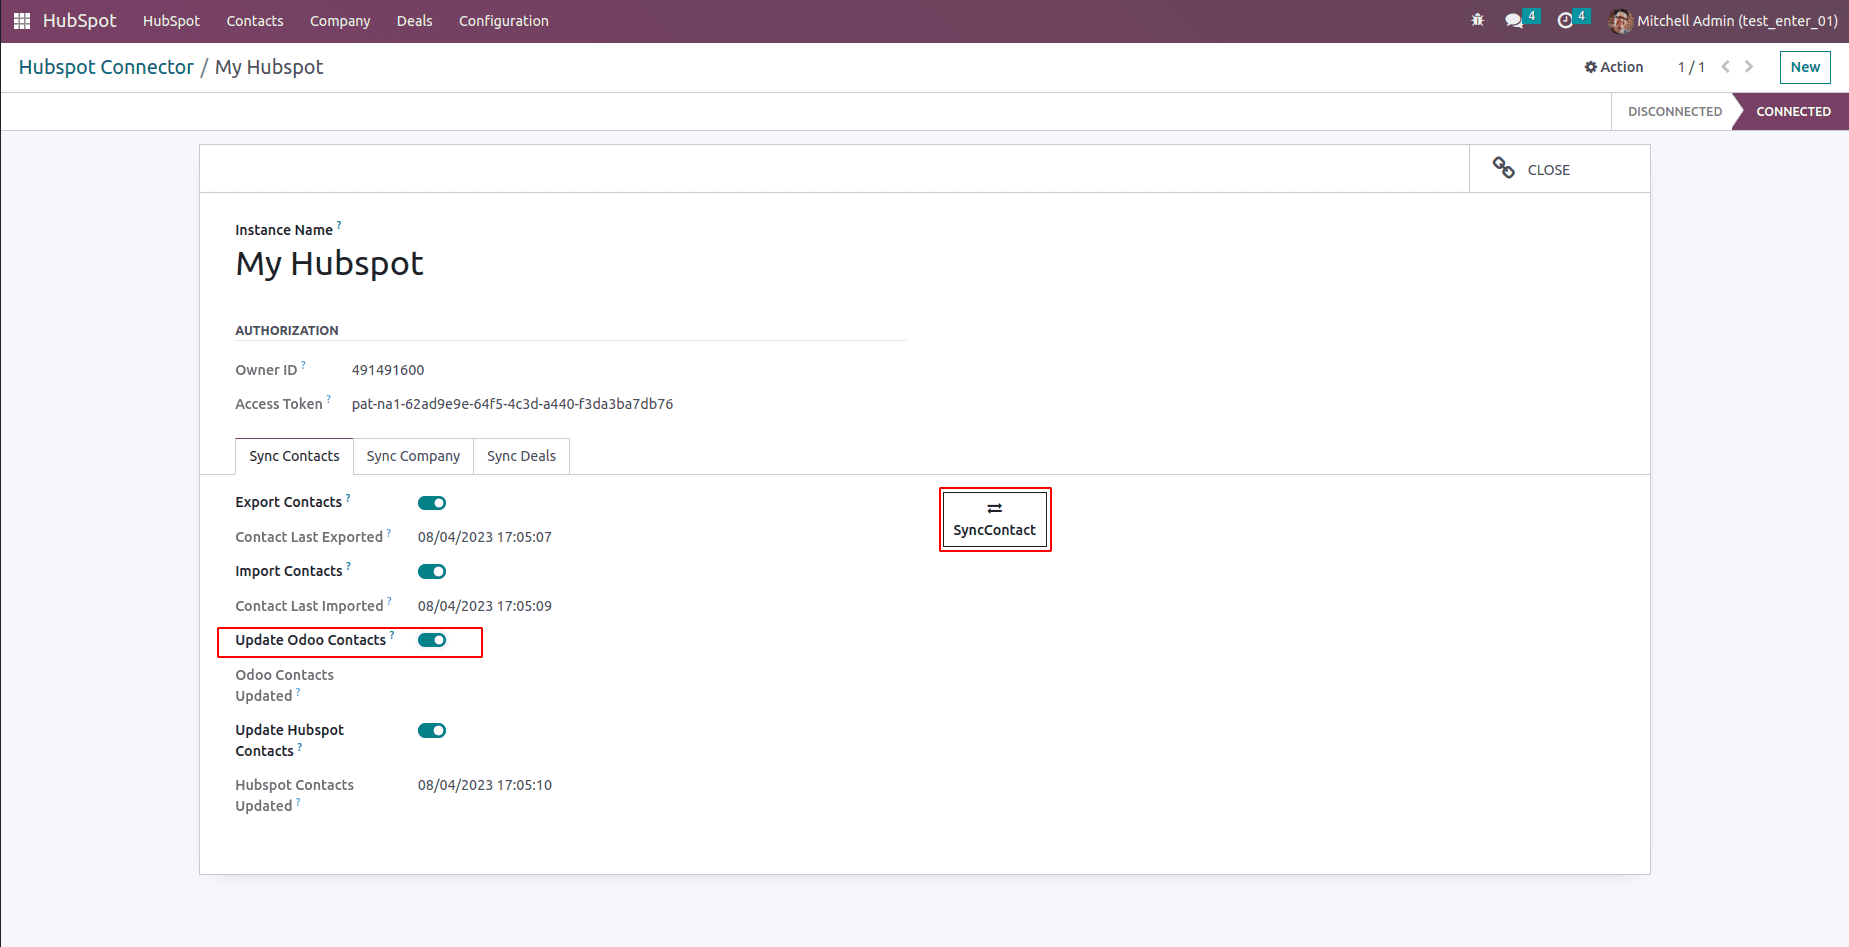Click Hubspot Contacts Updated date 17:05:10
Viewport: 1849px width, 947px height.
(x=485, y=785)
